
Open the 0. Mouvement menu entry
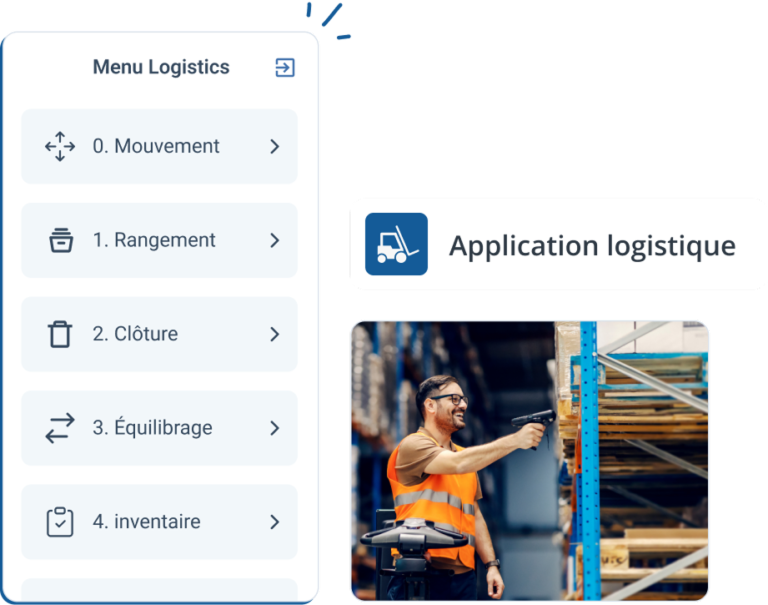coord(159,146)
